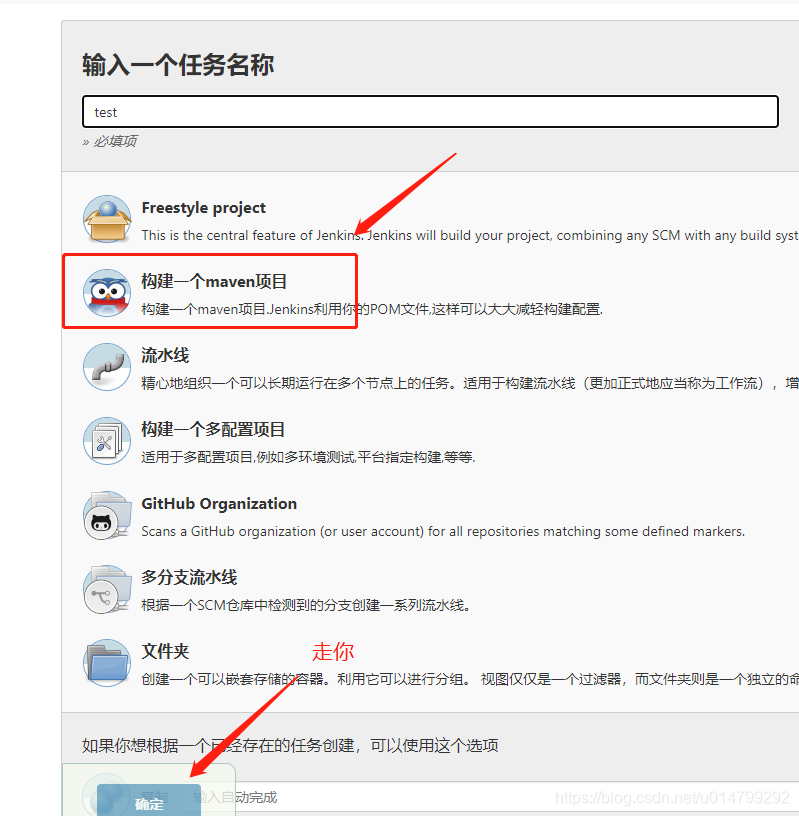Viewport: 799px width, 816px height.
Task: Click the 创建一个可以嵌套存储的容器 description
Action: [470, 679]
